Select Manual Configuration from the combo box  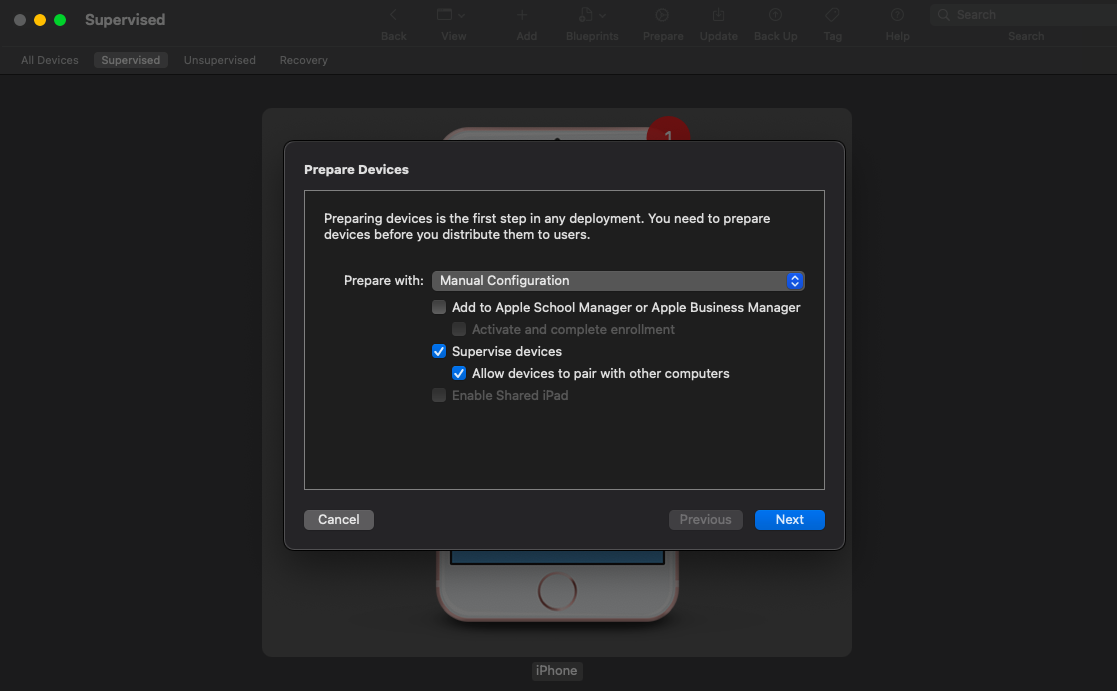(x=617, y=281)
